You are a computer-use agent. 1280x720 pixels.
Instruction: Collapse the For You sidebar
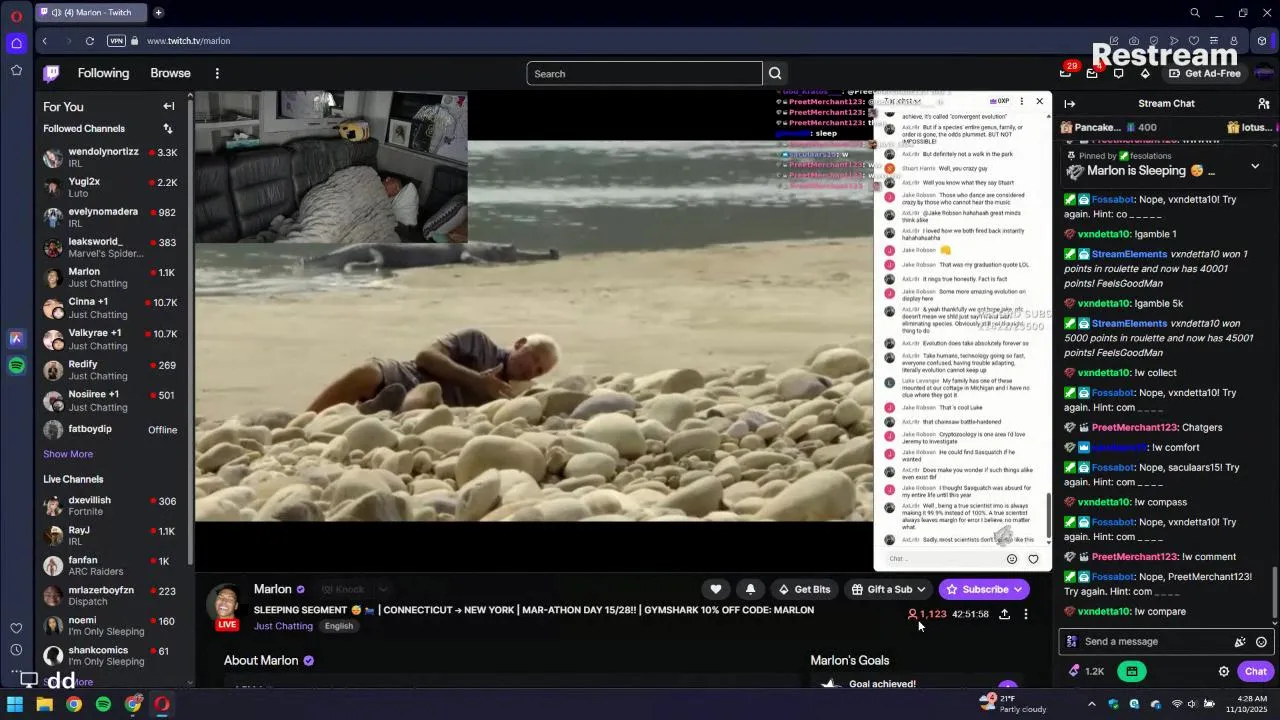pos(169,106)
